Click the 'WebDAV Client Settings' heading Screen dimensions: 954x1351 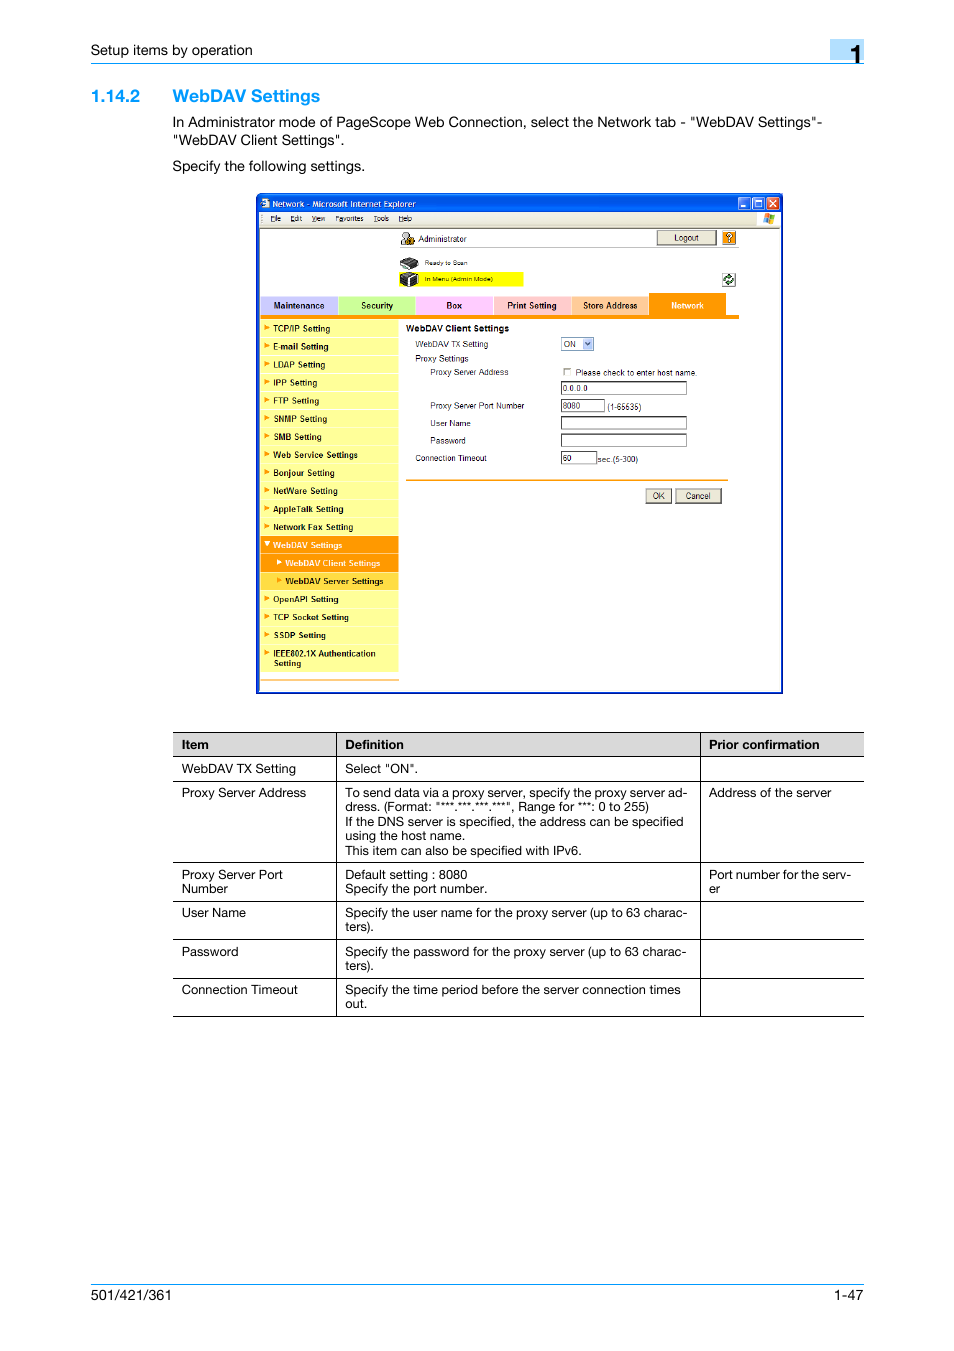457,328
